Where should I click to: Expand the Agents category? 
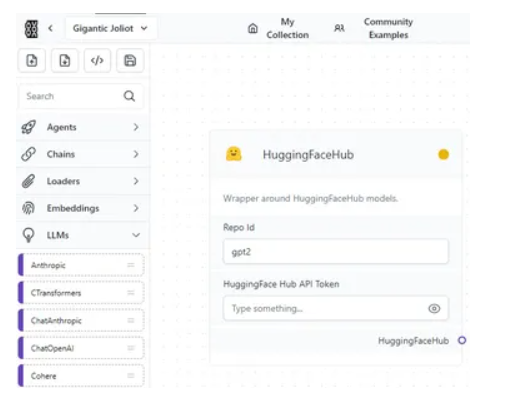(x=83, y=127)
